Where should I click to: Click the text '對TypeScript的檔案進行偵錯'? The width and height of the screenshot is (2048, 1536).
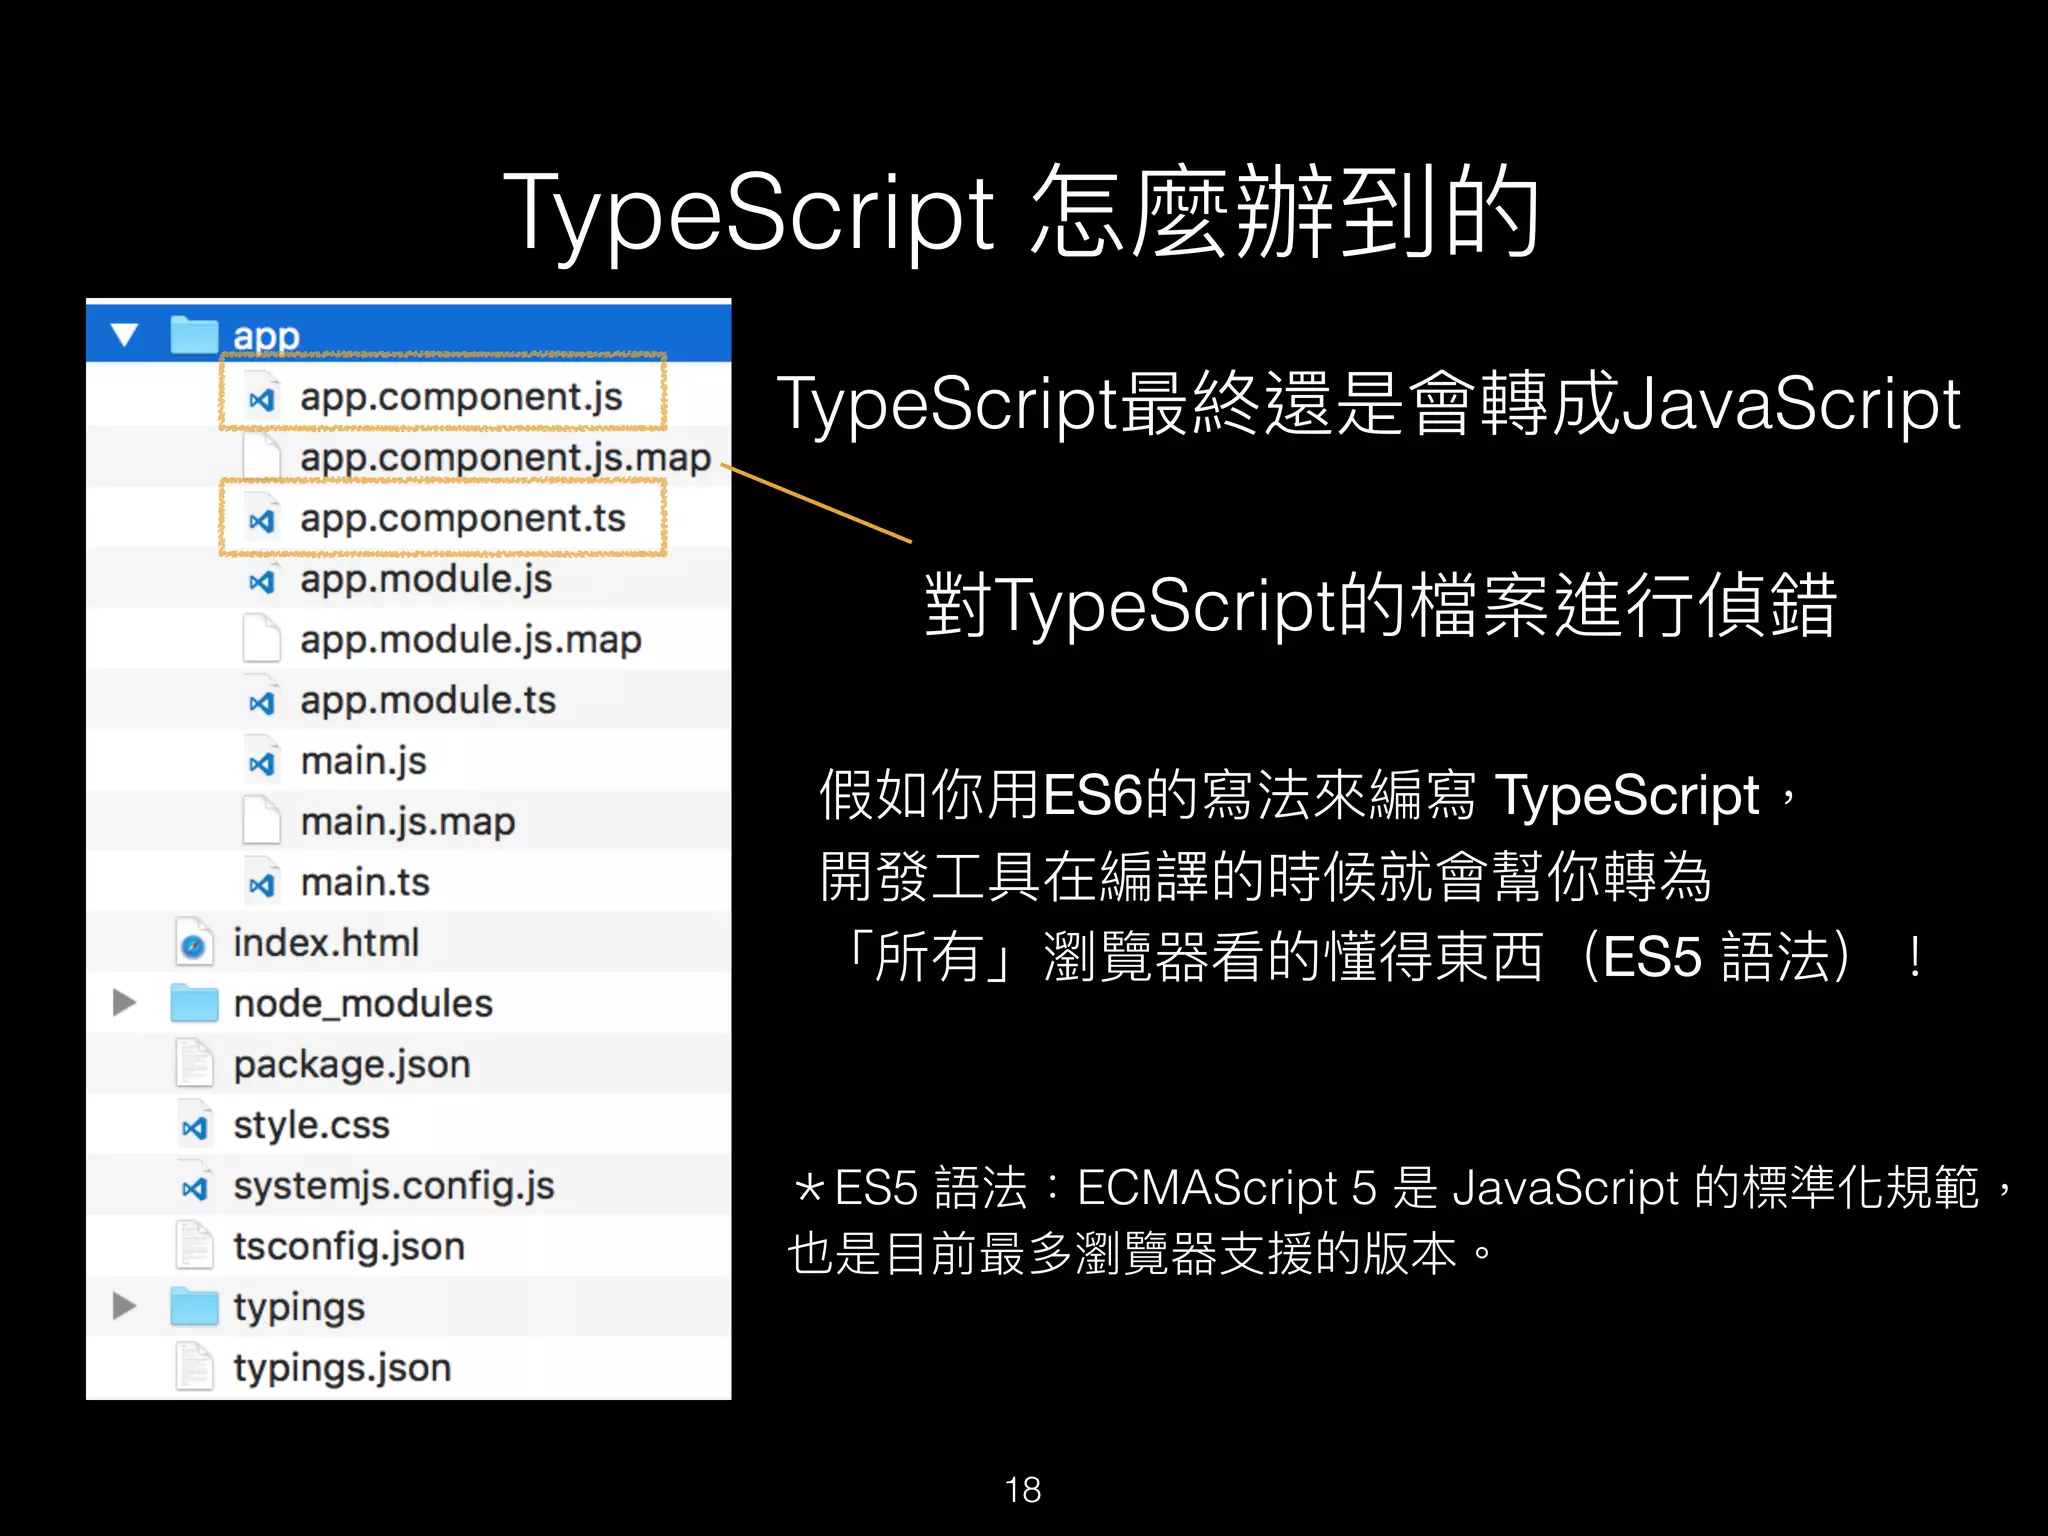pyautogui.click(x=1381, y=605)
